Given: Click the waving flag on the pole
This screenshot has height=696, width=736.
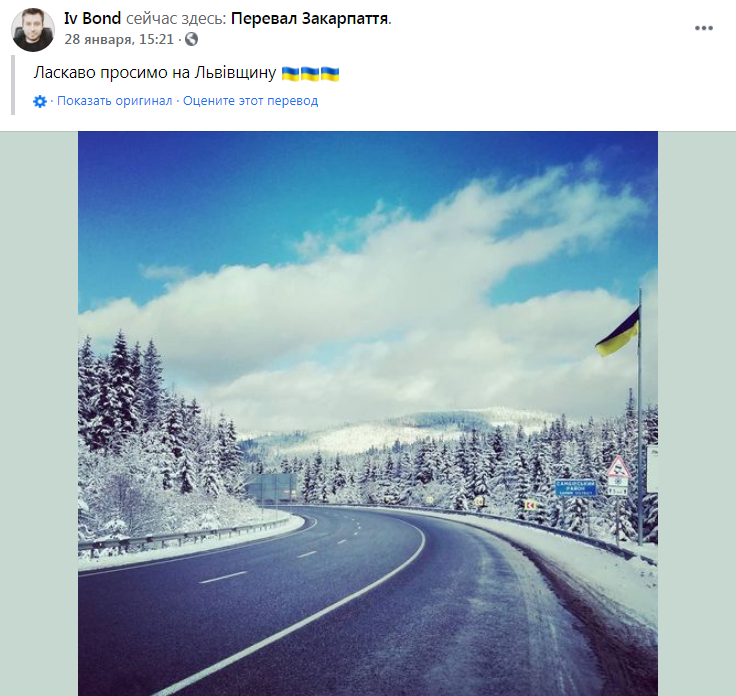Looking at the screenshot, I should (x=618, y=333).
